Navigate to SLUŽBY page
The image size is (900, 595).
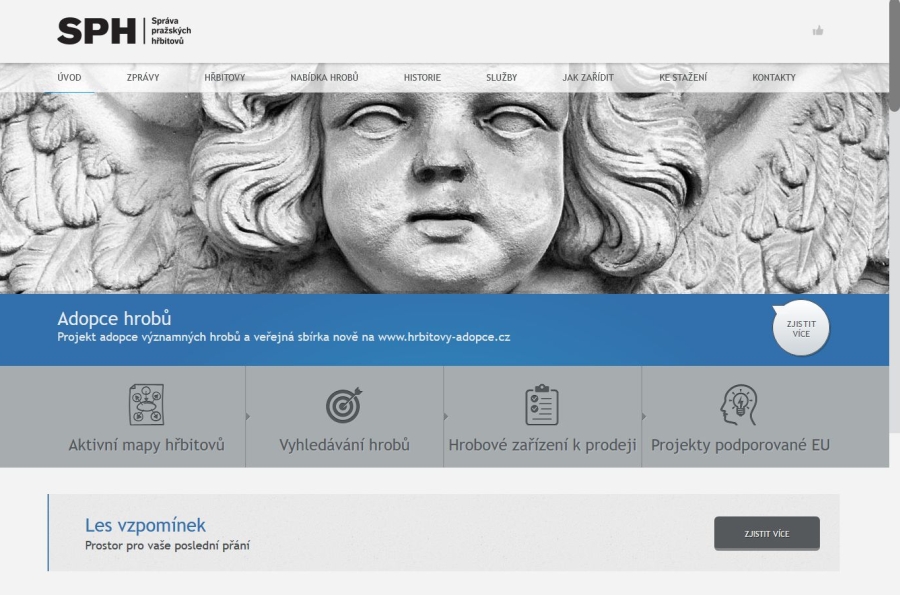click(x=501, y=78)
